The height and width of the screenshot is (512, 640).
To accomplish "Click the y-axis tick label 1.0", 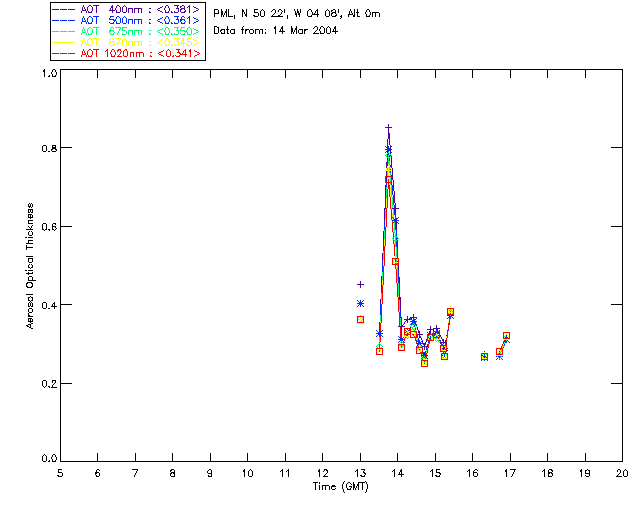I will (x=49, y=73).
